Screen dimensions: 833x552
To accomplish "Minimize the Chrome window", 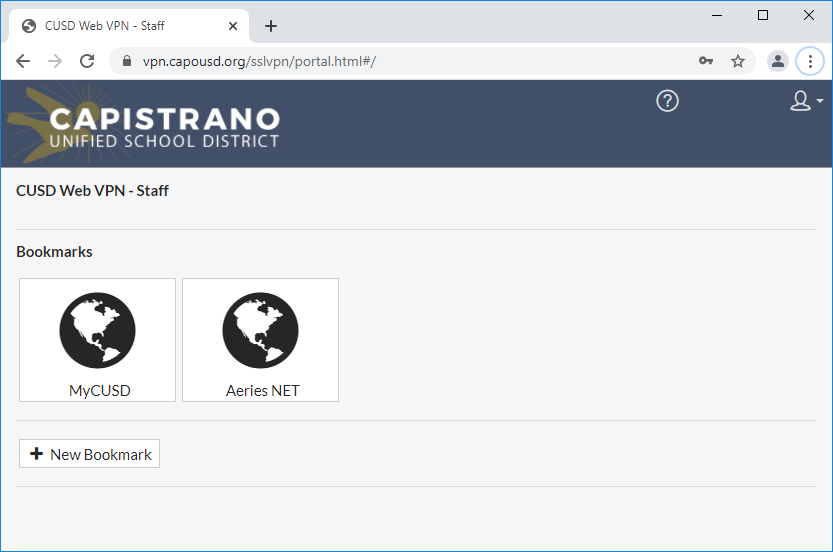I will click(717, 15).
